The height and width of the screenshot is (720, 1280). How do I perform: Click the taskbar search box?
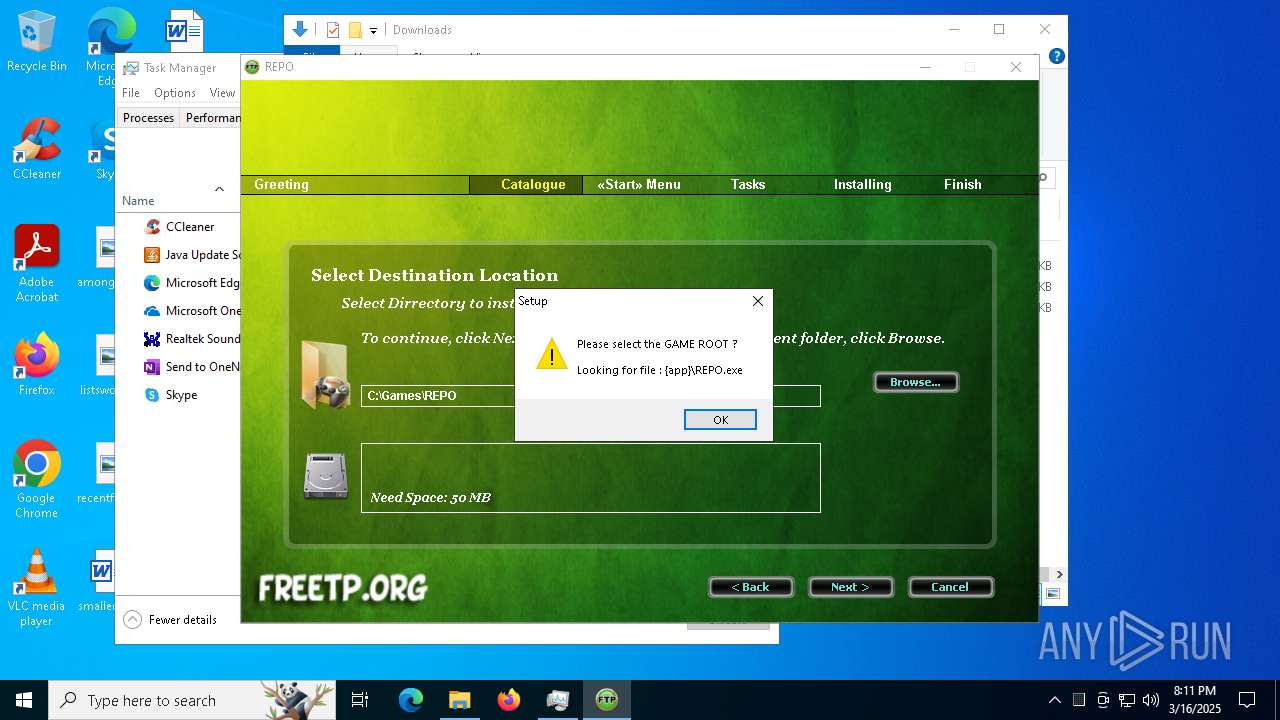tap(192, 700)
